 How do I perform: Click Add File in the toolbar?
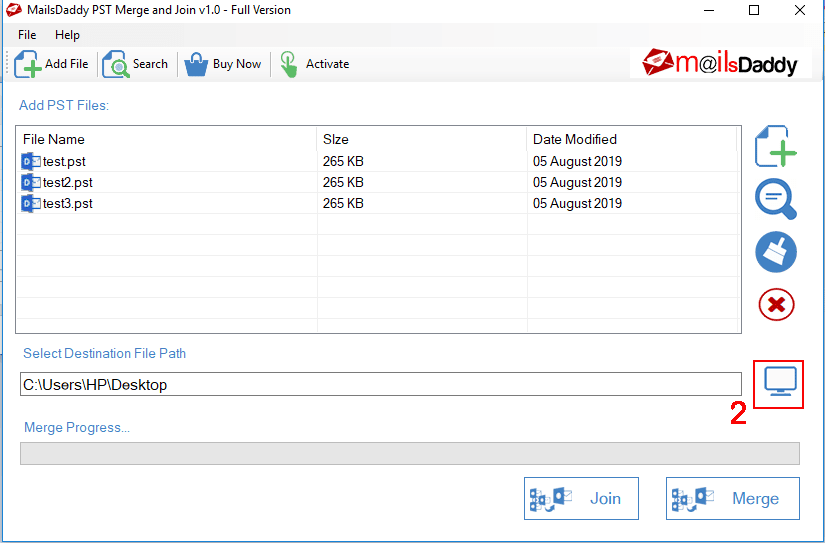click(x=51, y=64)
